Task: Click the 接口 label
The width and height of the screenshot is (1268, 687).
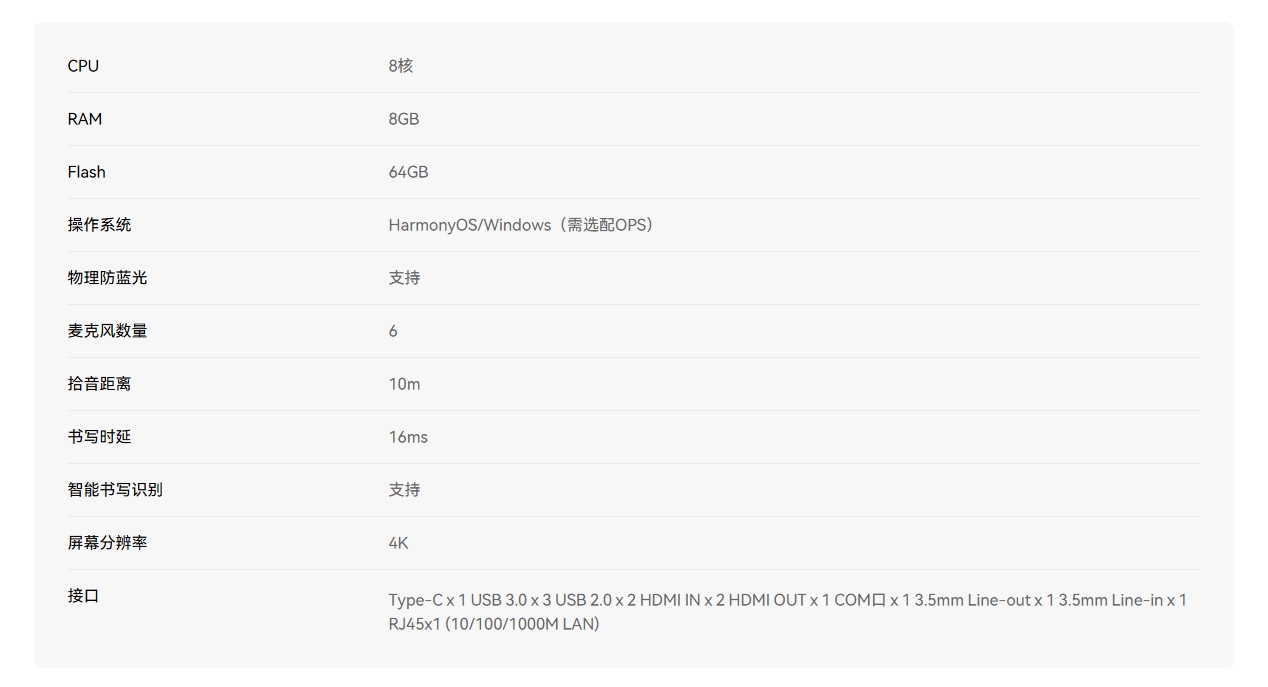Action: click(83, 596)
